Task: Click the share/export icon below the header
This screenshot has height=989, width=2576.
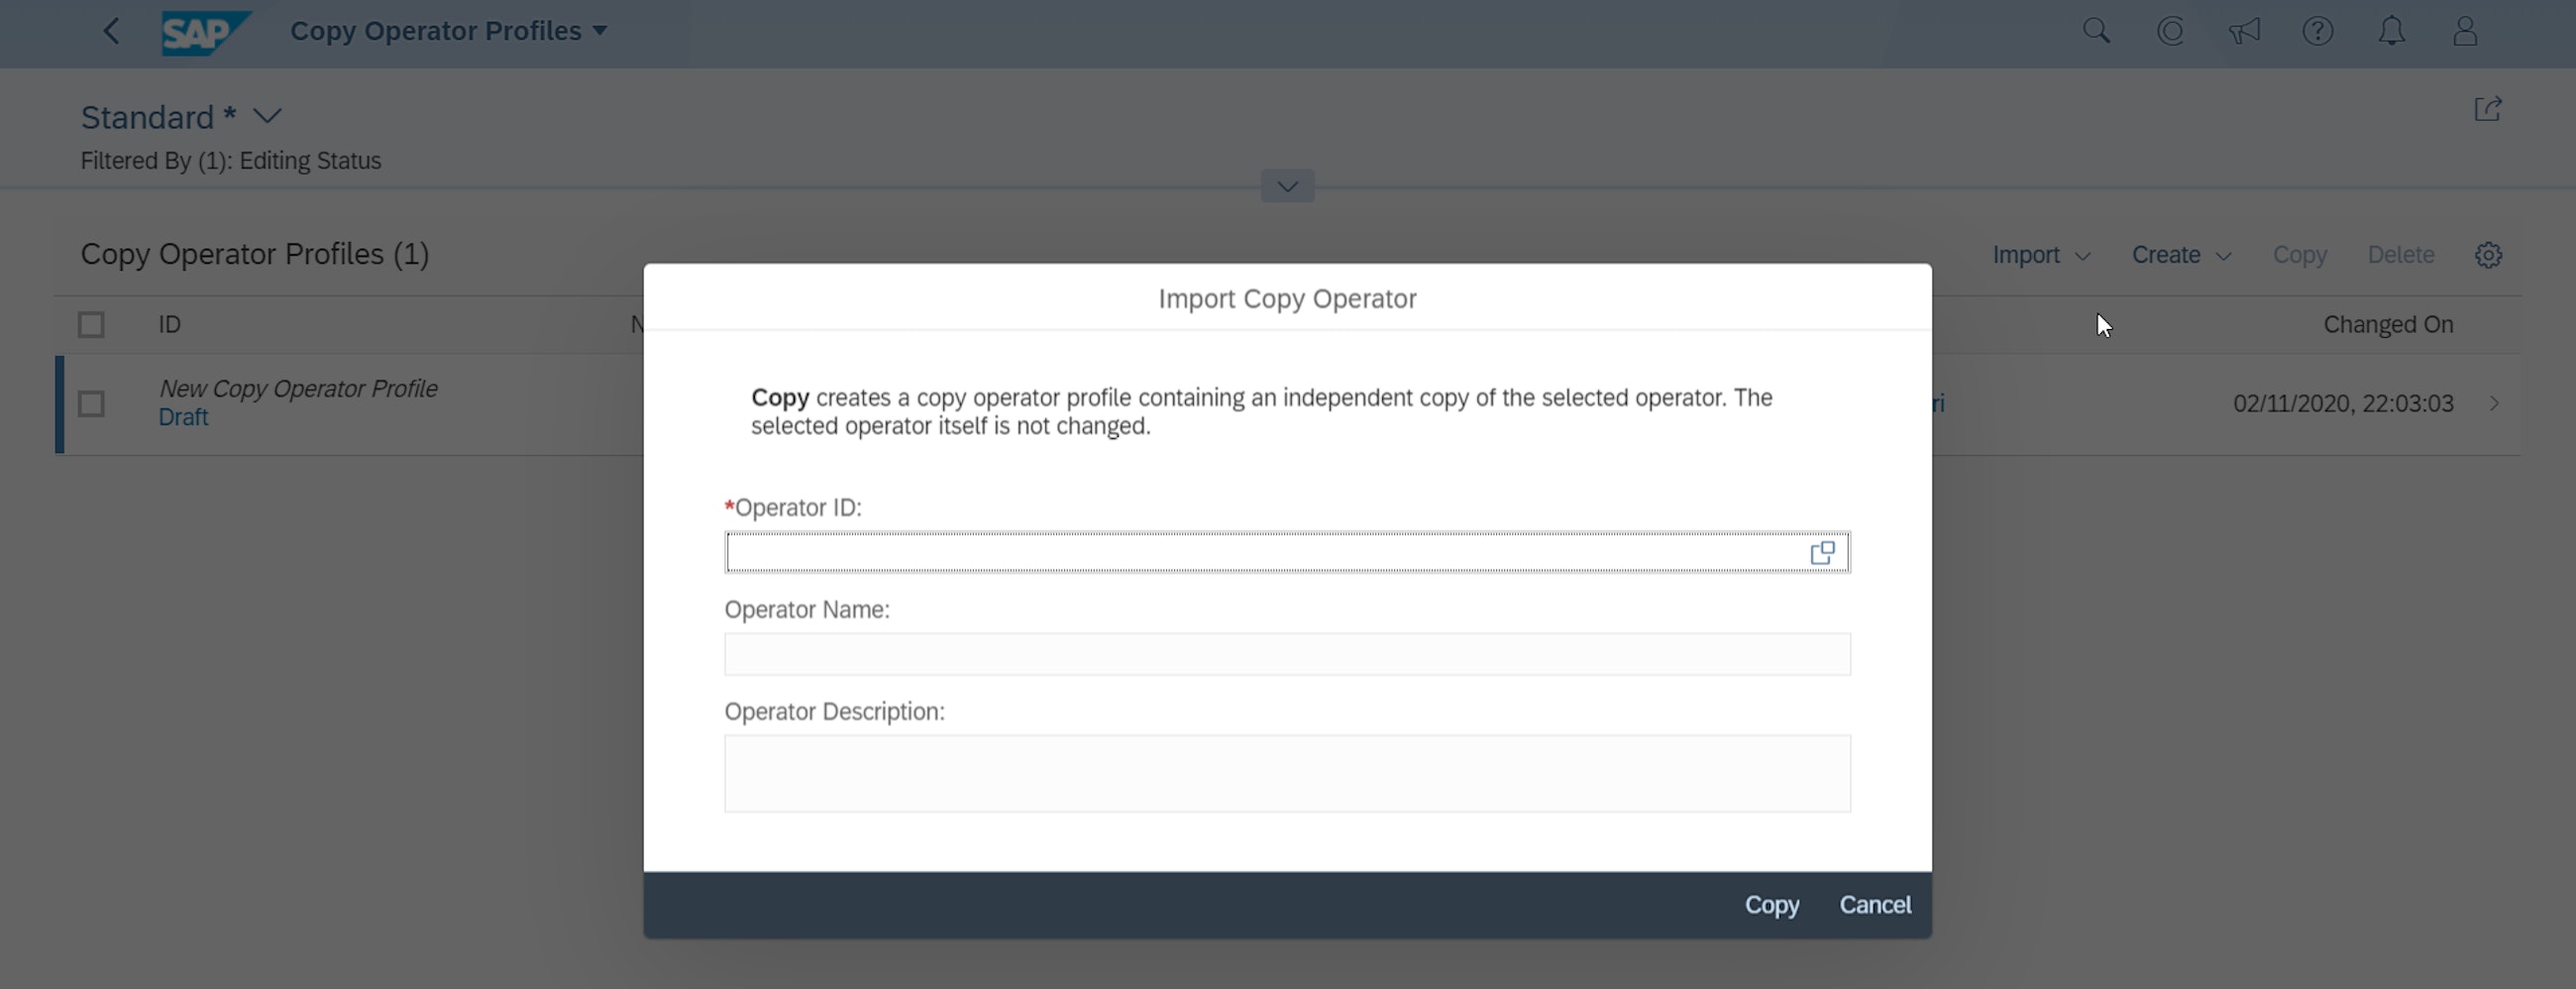Action: pyautogui.click(x=2488, y=110)
